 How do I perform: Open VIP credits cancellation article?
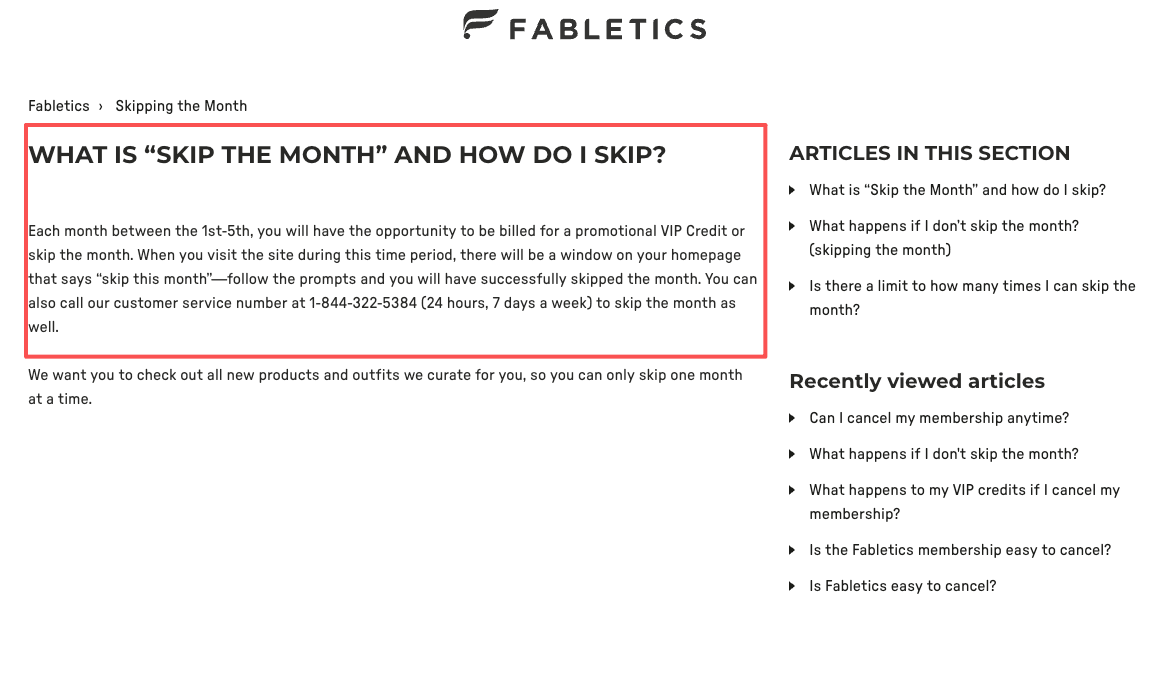pos(964,502)
